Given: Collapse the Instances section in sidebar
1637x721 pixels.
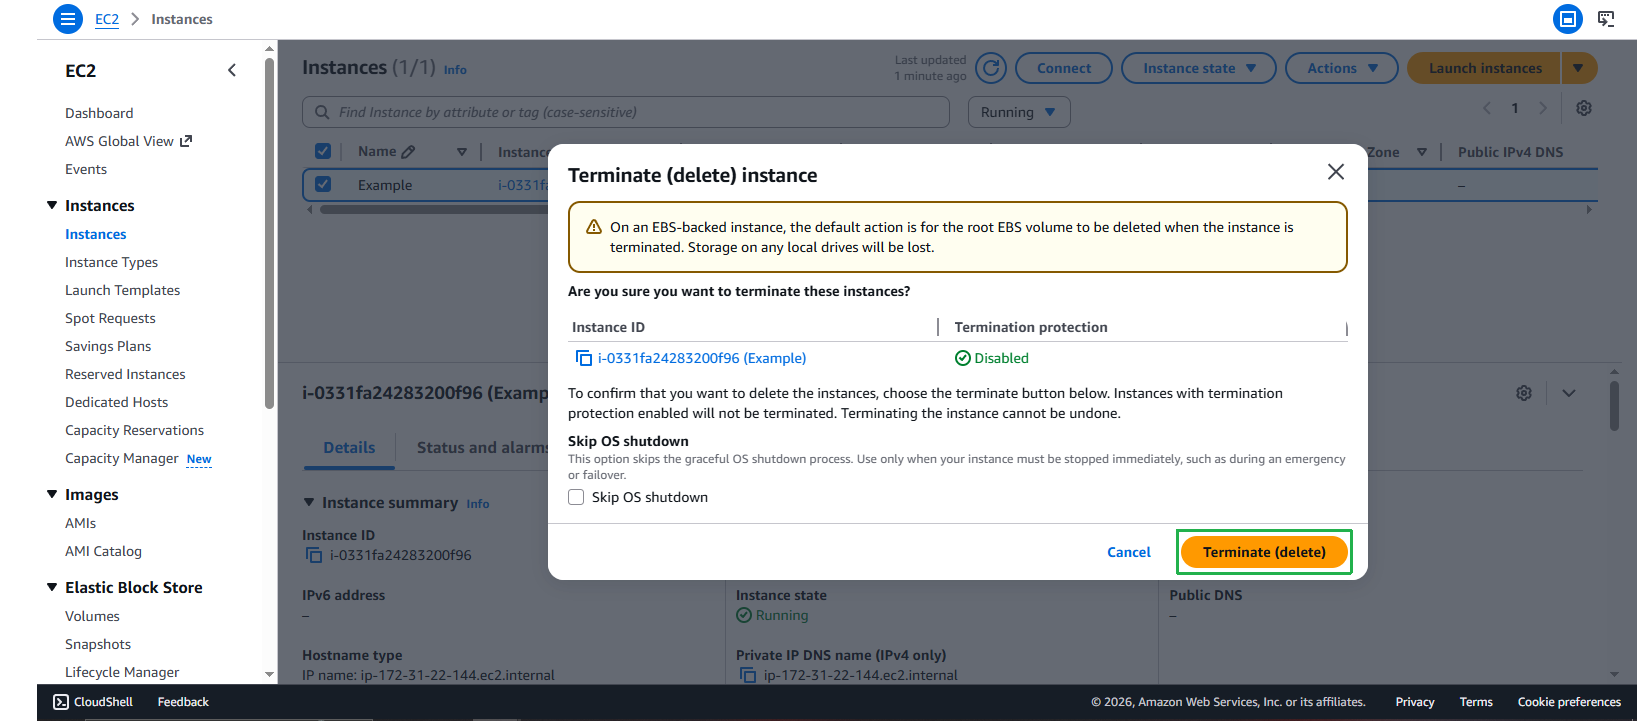Looking at the screenshot, I should tap(52, 205).
